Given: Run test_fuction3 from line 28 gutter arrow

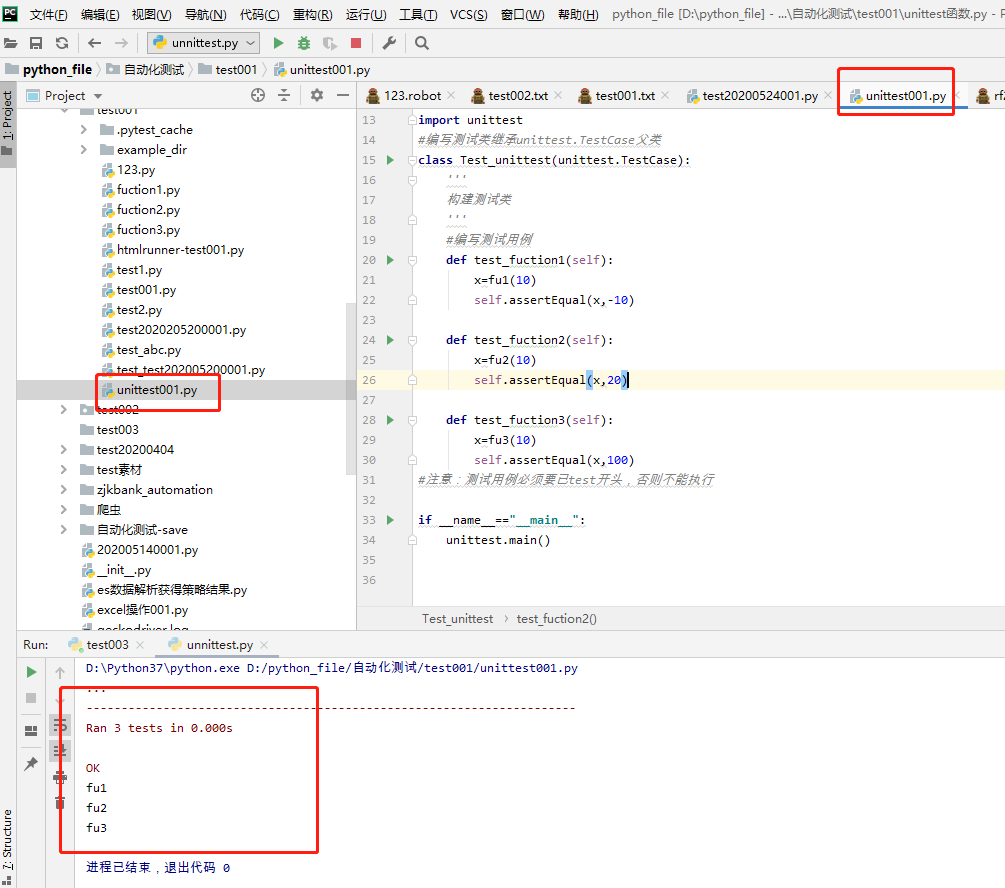Looking at the screenshot, I should 390,420.
